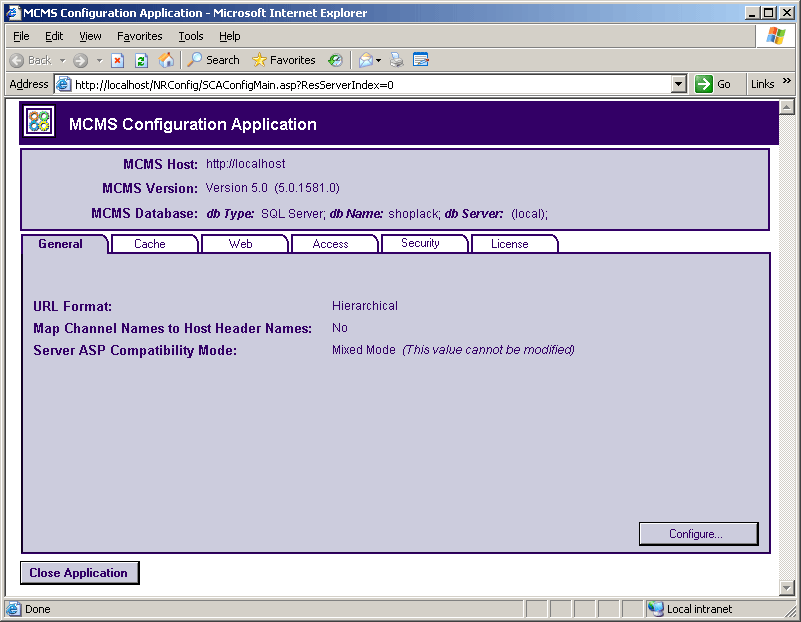Click the 'Map Channel Names to Host Header Names:' label
Image resolution: width=801 pixels, height=622 pixels.
[173, 328]
